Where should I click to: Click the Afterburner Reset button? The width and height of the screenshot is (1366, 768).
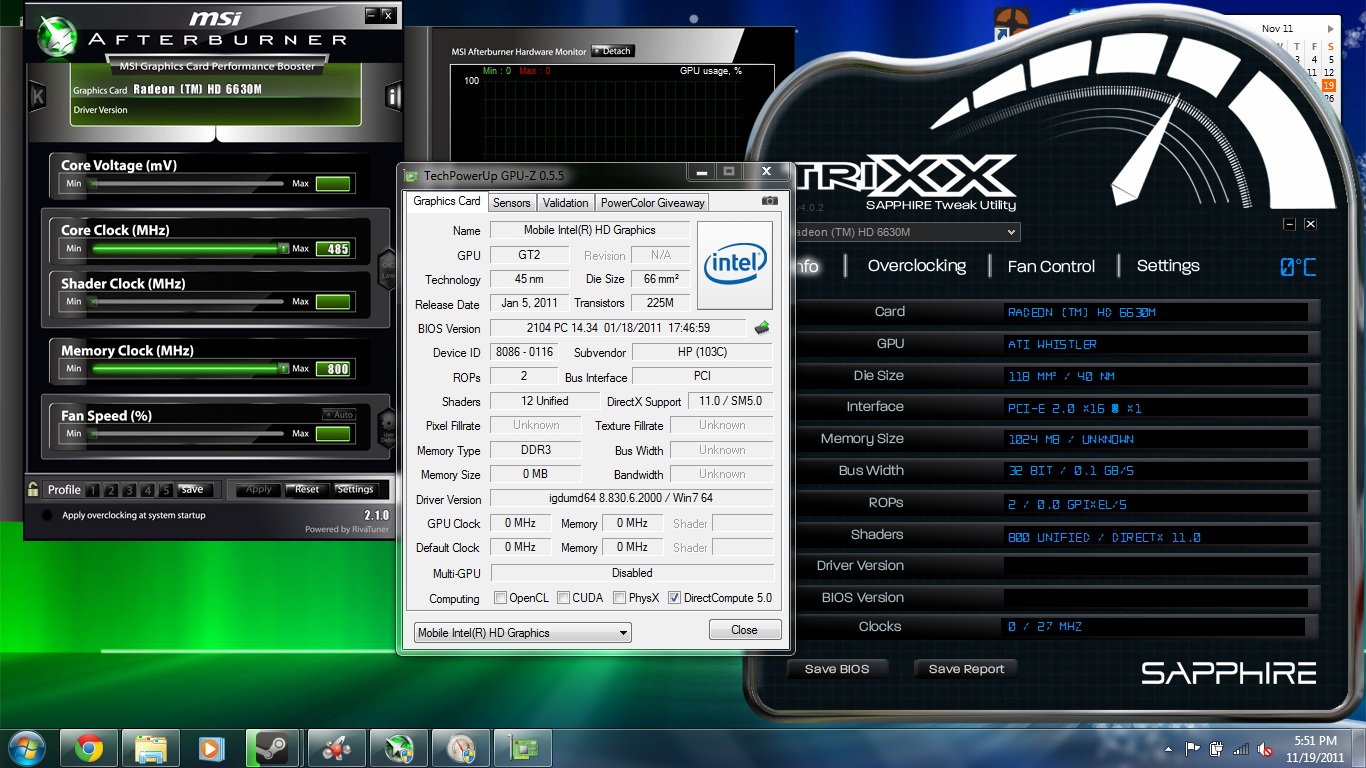307,489
